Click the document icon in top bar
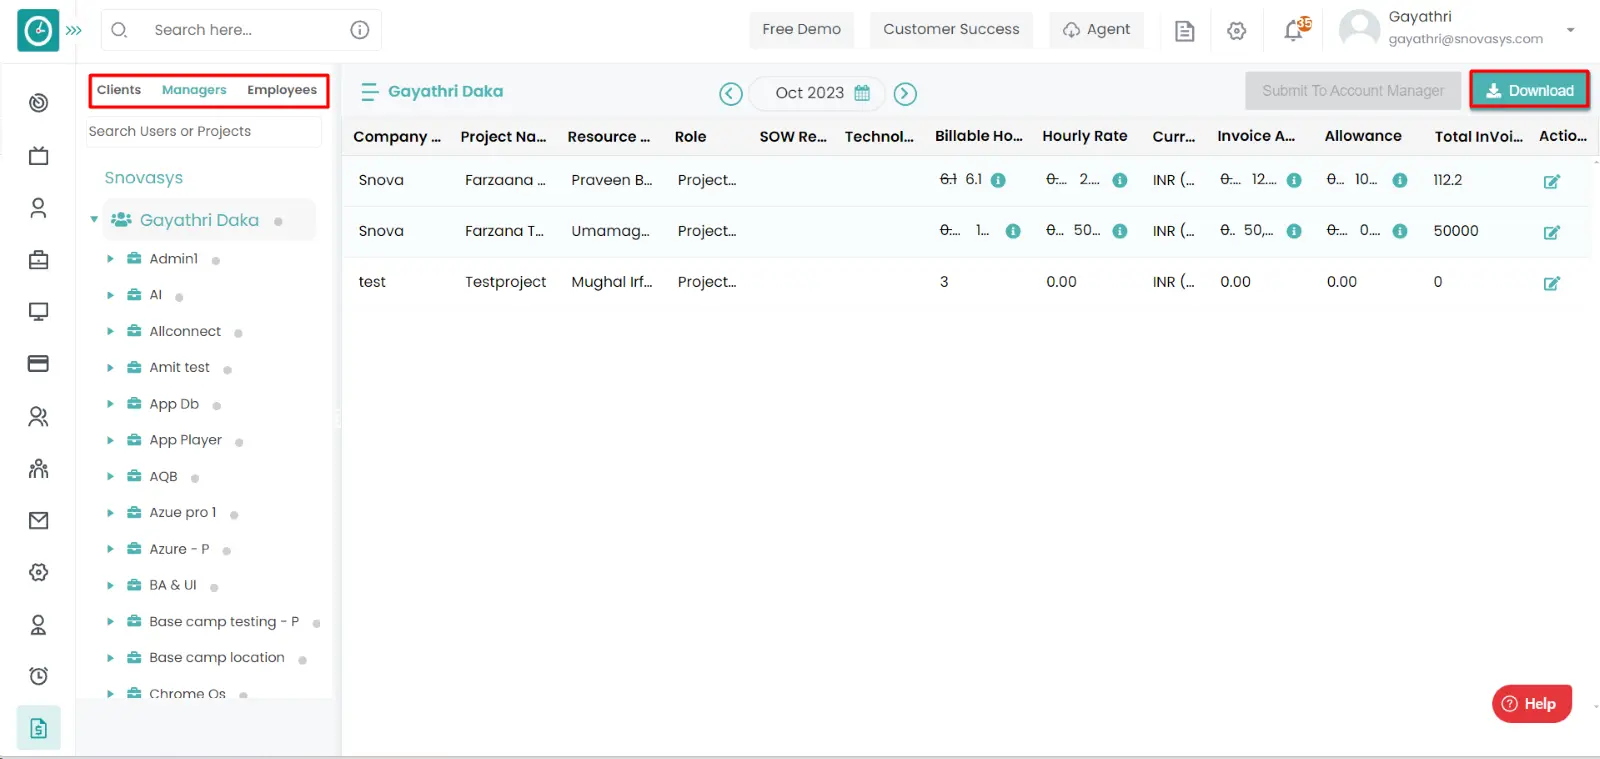 [1185, 31]
